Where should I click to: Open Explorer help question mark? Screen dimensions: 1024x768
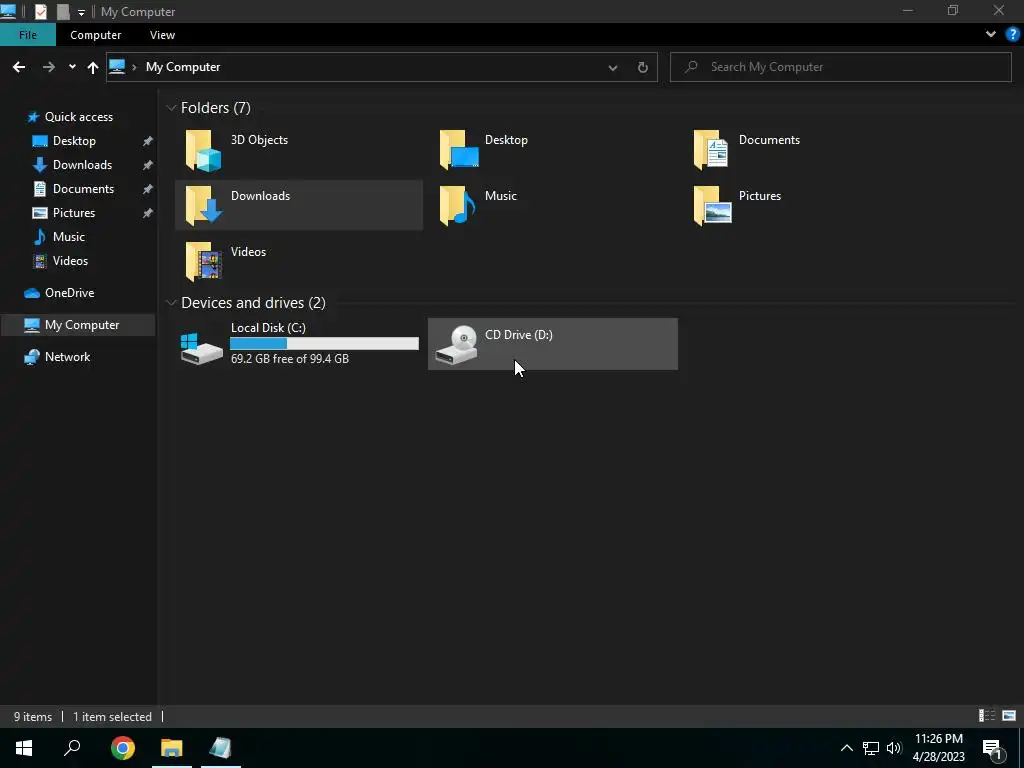click(1013, 35)
